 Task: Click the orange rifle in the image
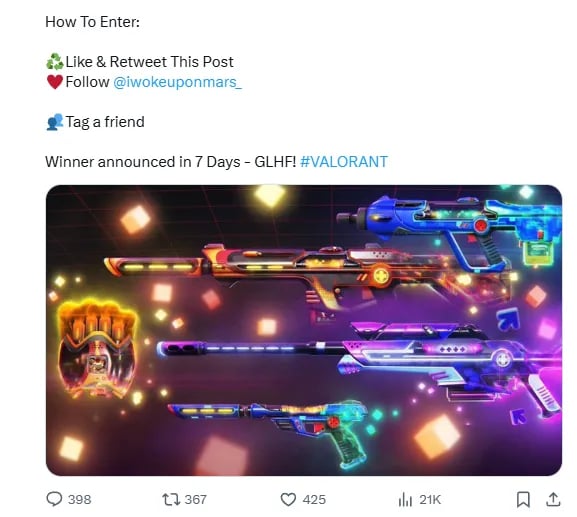point(305,274)
